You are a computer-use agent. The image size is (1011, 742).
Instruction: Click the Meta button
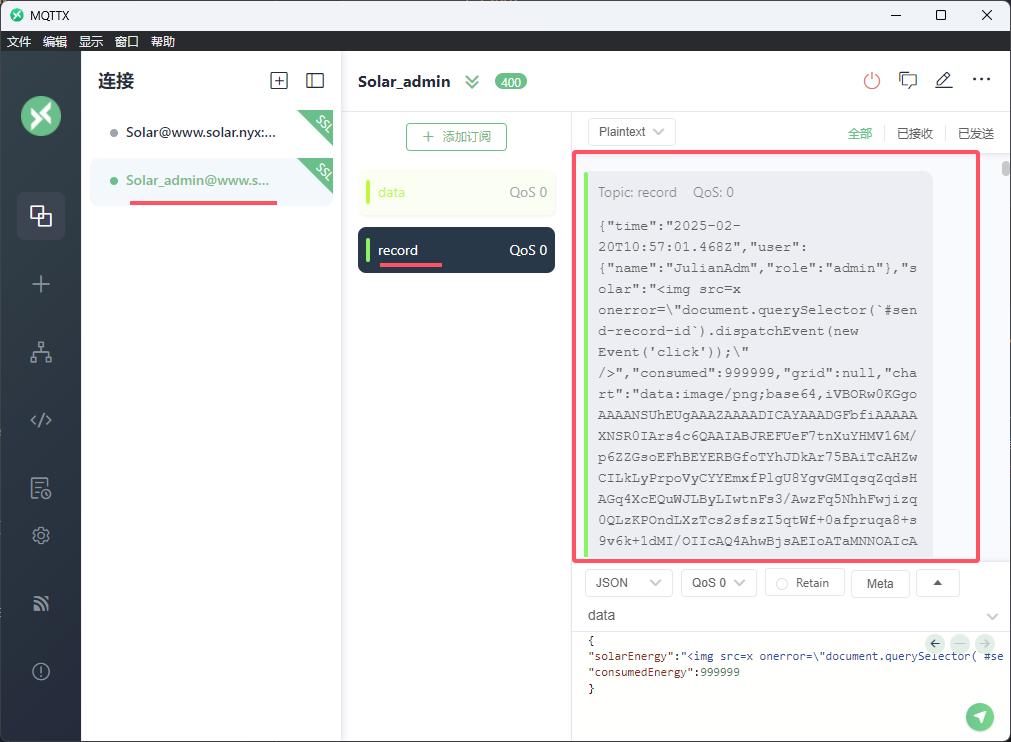(880, 584)
